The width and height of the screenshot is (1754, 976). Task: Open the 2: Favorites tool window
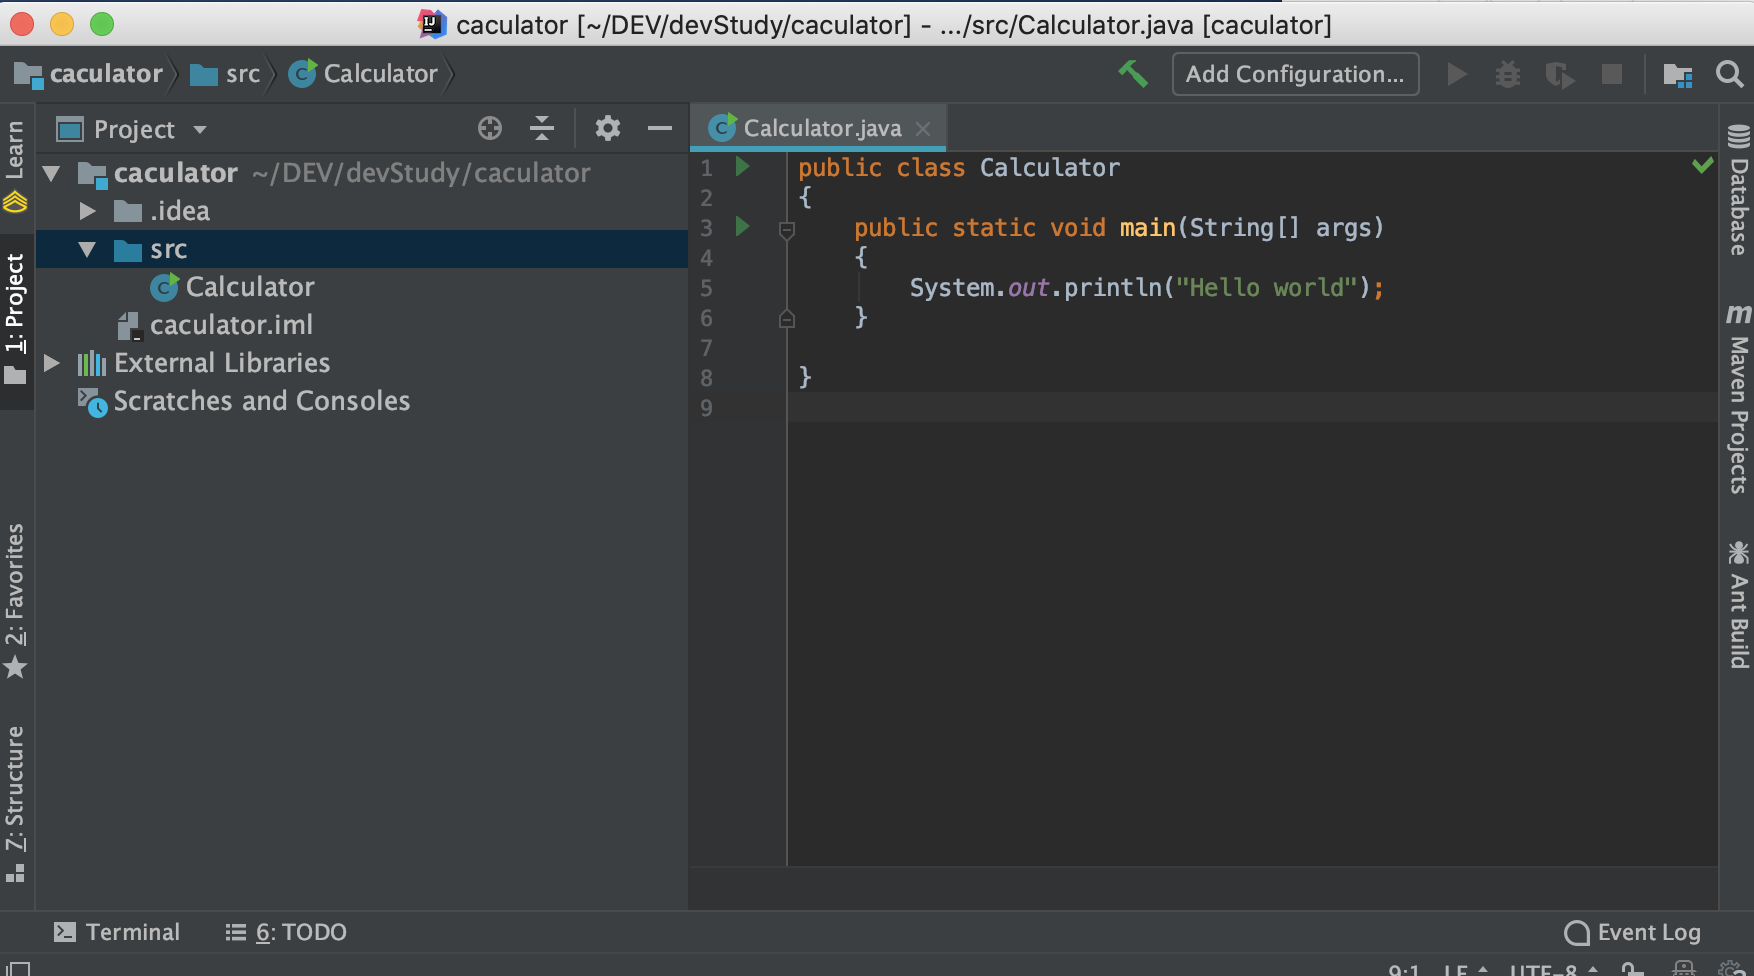(x=15, y=600)
